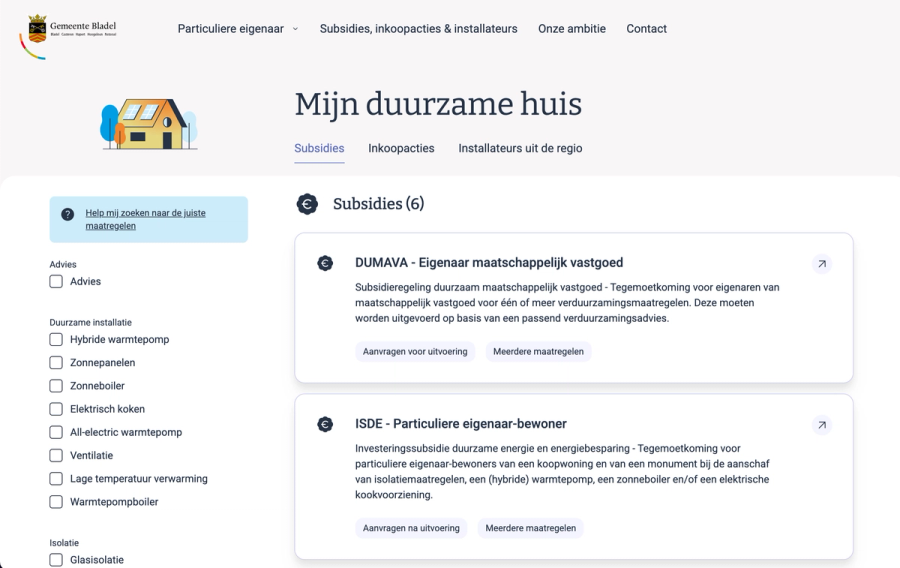Click the Duurzame installatie section label
The height and width of the screenshot is (568, 900).
click(91, 322)
